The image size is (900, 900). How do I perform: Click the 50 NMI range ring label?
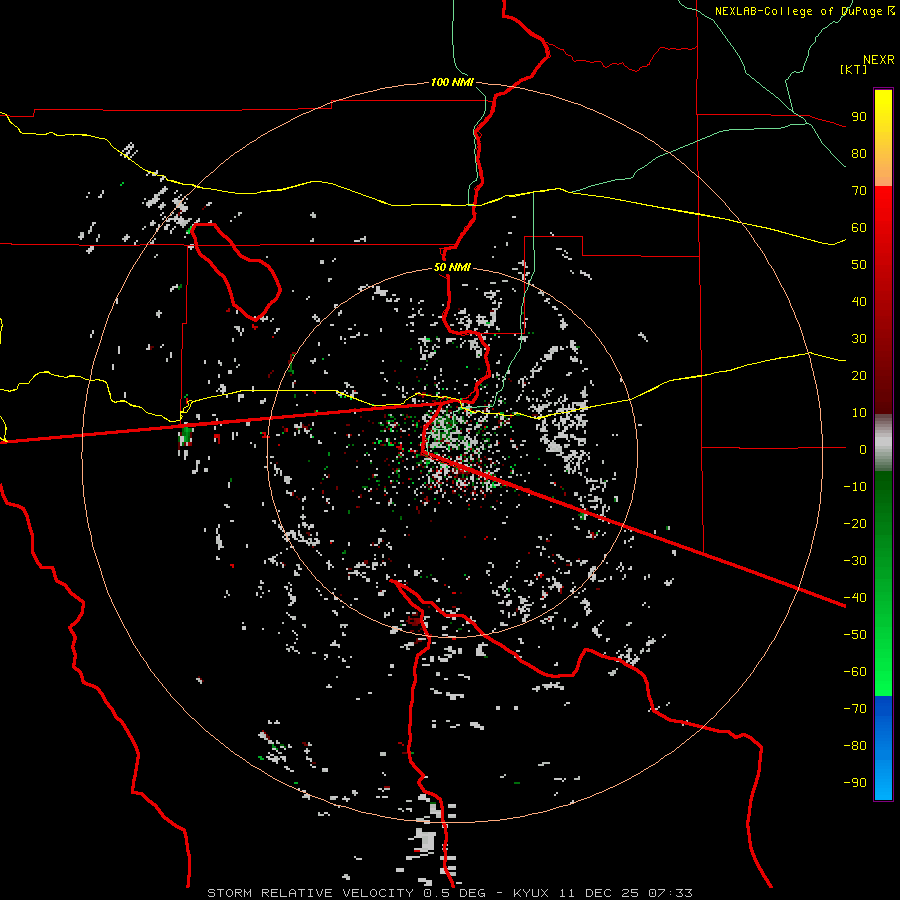pos(452,267)
